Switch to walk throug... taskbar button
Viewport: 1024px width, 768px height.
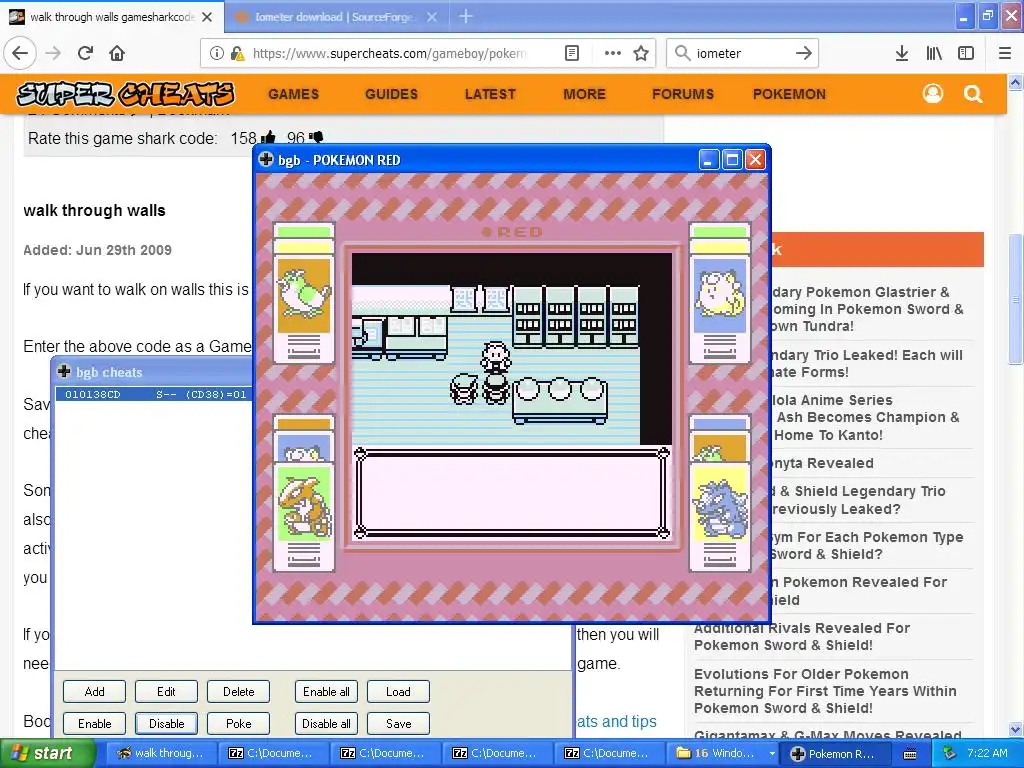pos(159,753)
